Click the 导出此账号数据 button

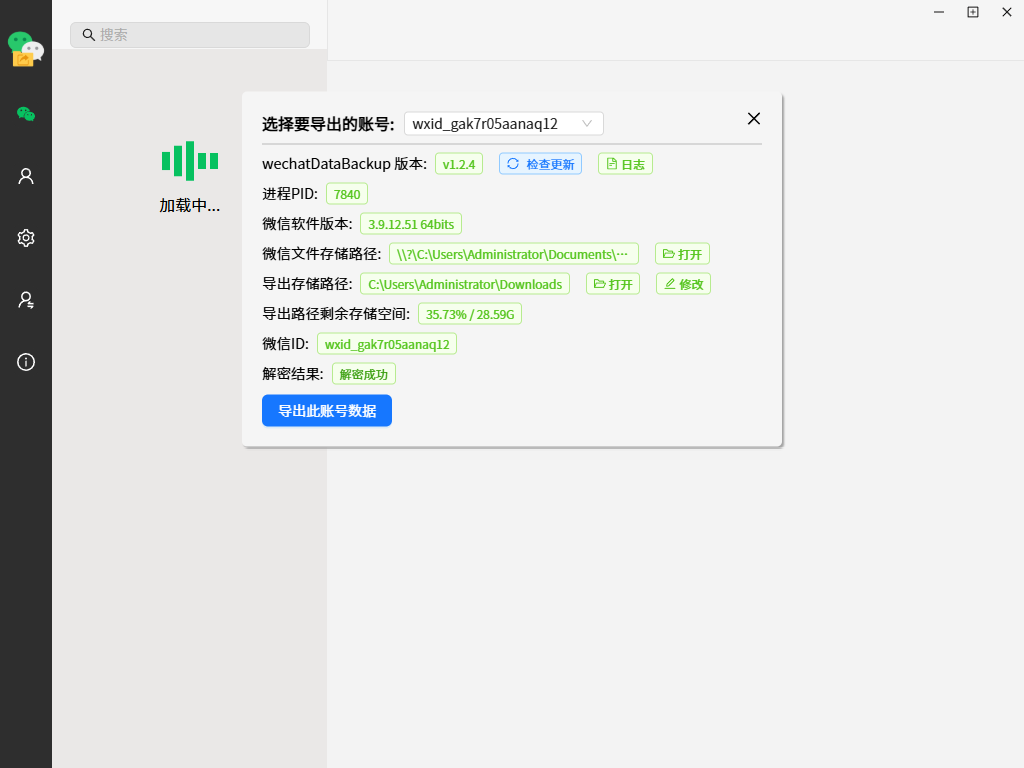point(327,411)
